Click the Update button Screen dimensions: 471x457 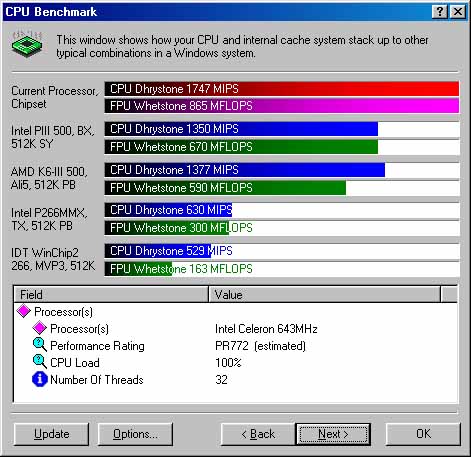[52, 434]
